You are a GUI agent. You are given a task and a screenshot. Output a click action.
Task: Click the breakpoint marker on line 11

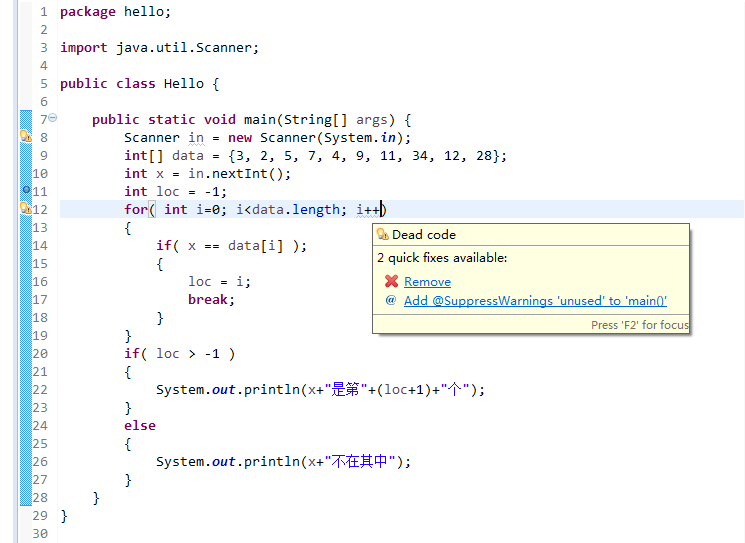click(x=27, y=190)
